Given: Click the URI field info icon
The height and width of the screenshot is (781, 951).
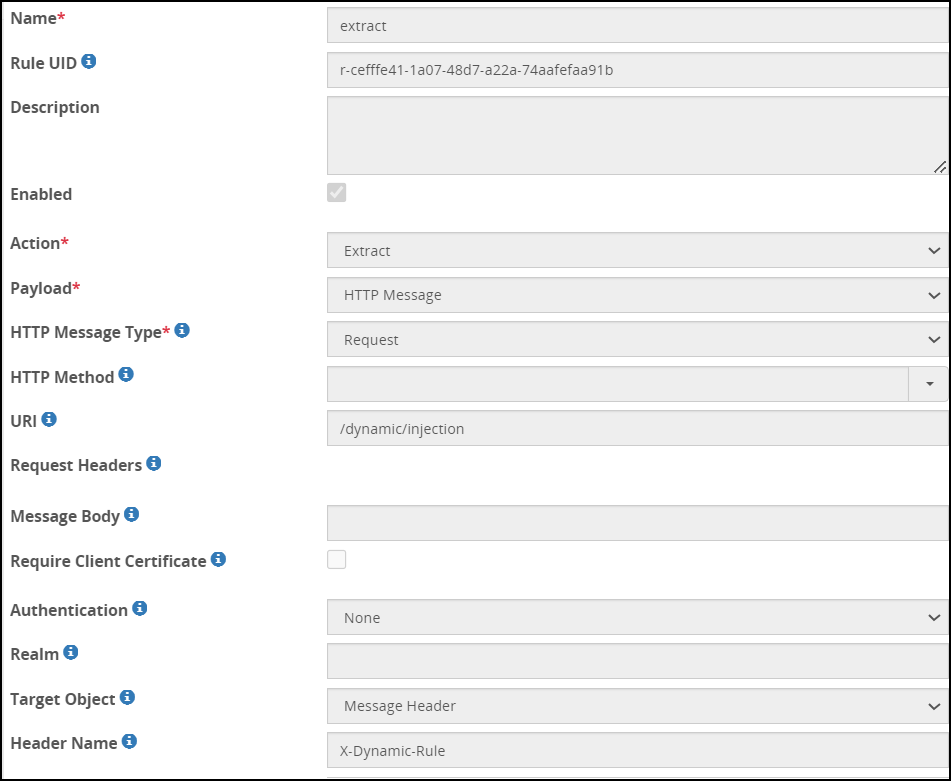Looking at the screenshot, I should (49, 420).
